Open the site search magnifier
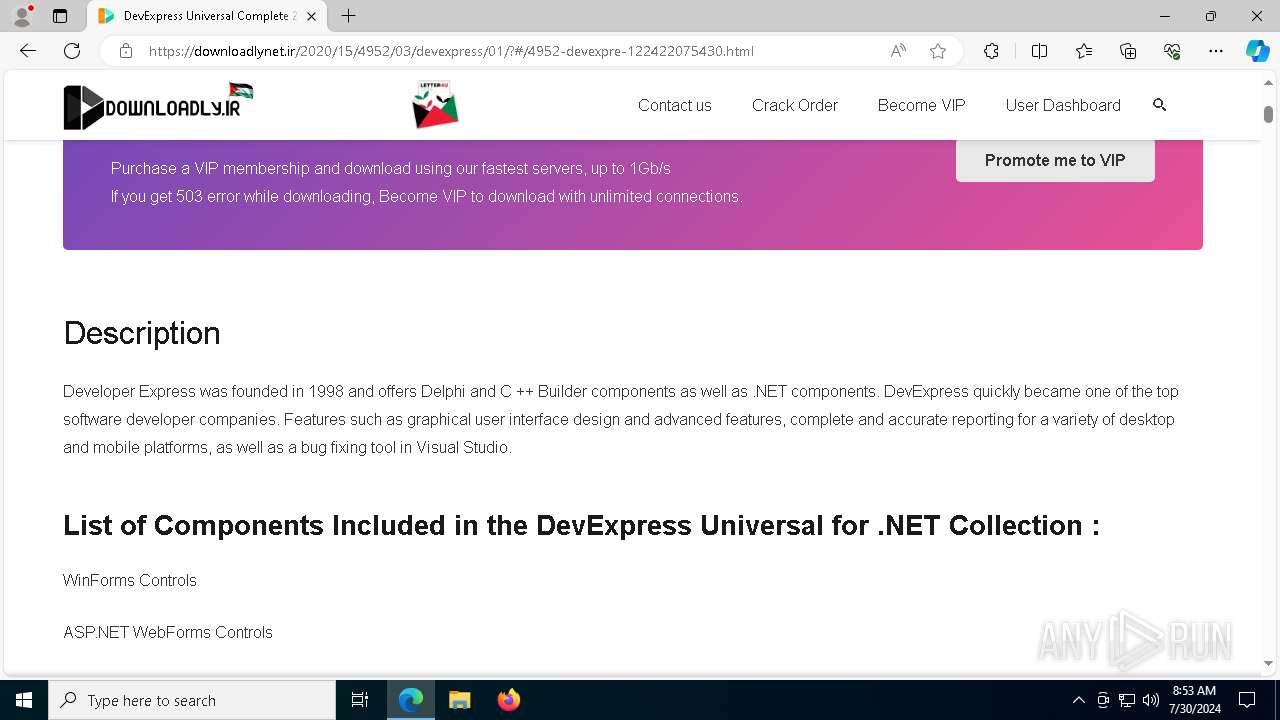 coord(1160,104)
